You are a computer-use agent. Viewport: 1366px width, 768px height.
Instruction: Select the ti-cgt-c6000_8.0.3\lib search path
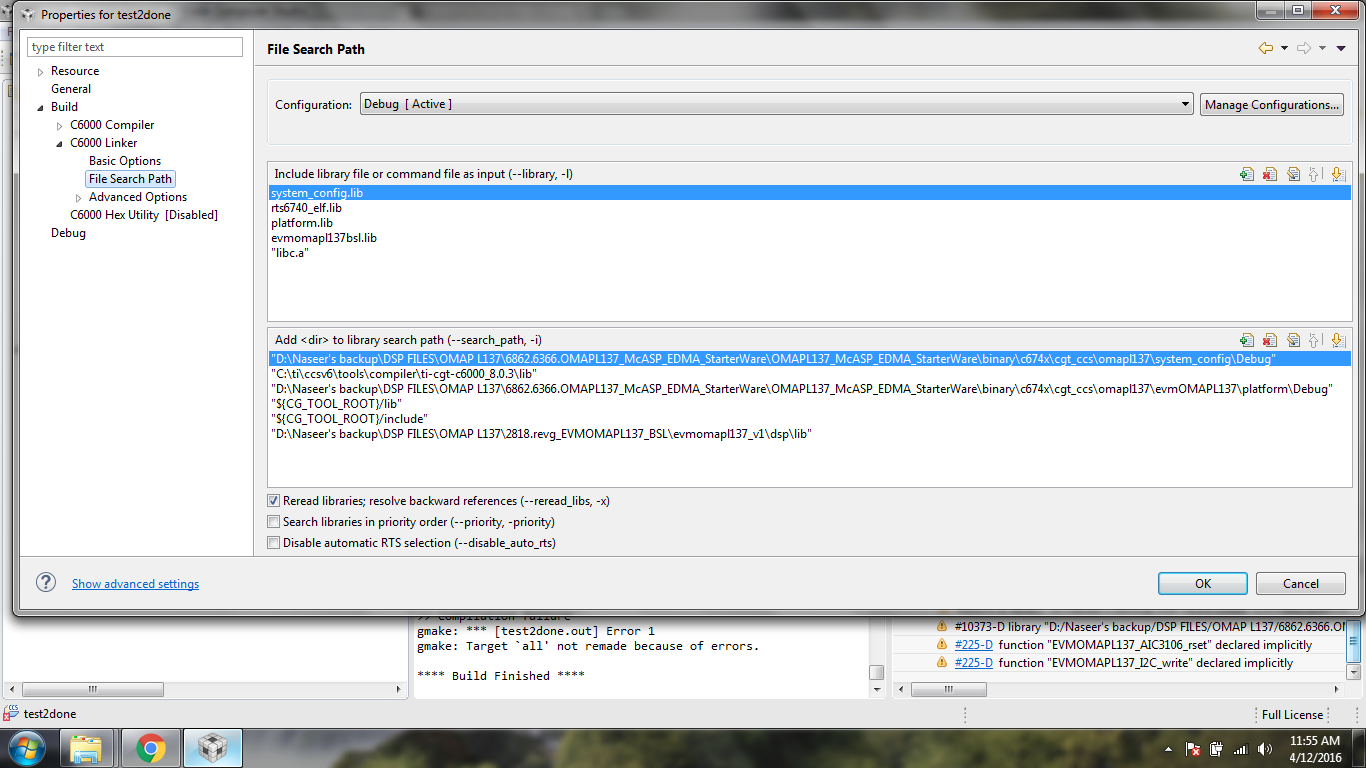(x=810, y=374)
